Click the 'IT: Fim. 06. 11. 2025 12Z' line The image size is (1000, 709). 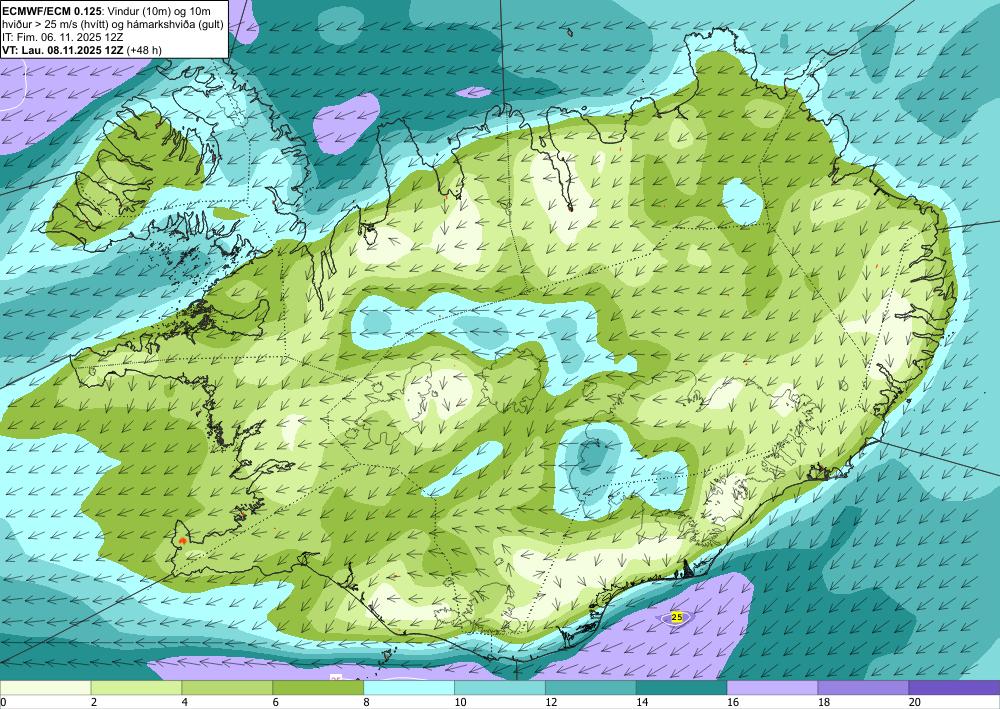[x=62, y=37]
